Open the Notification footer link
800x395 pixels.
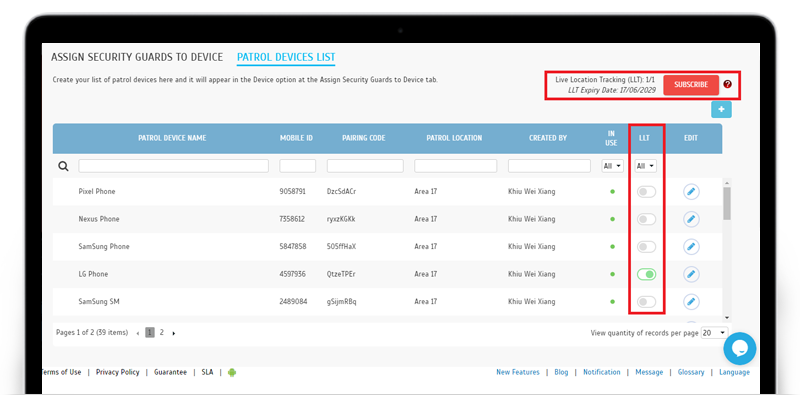coord(602,372)
